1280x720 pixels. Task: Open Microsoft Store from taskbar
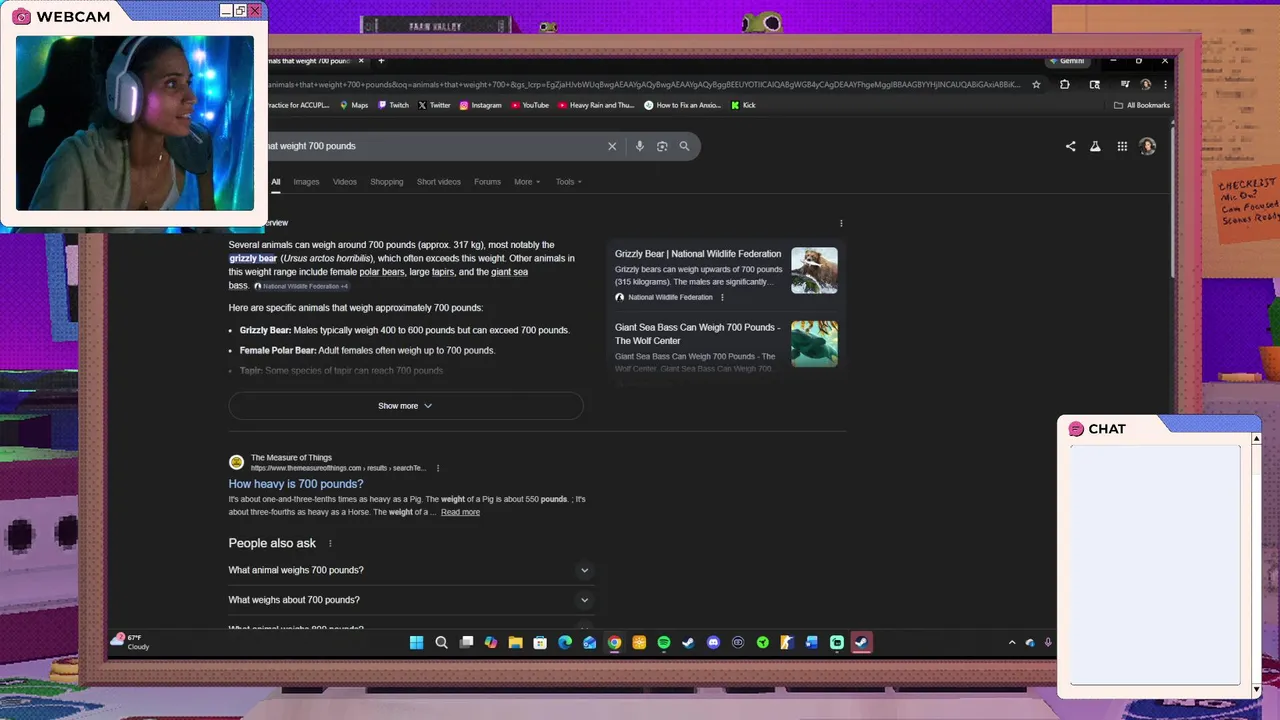(540, 643)
